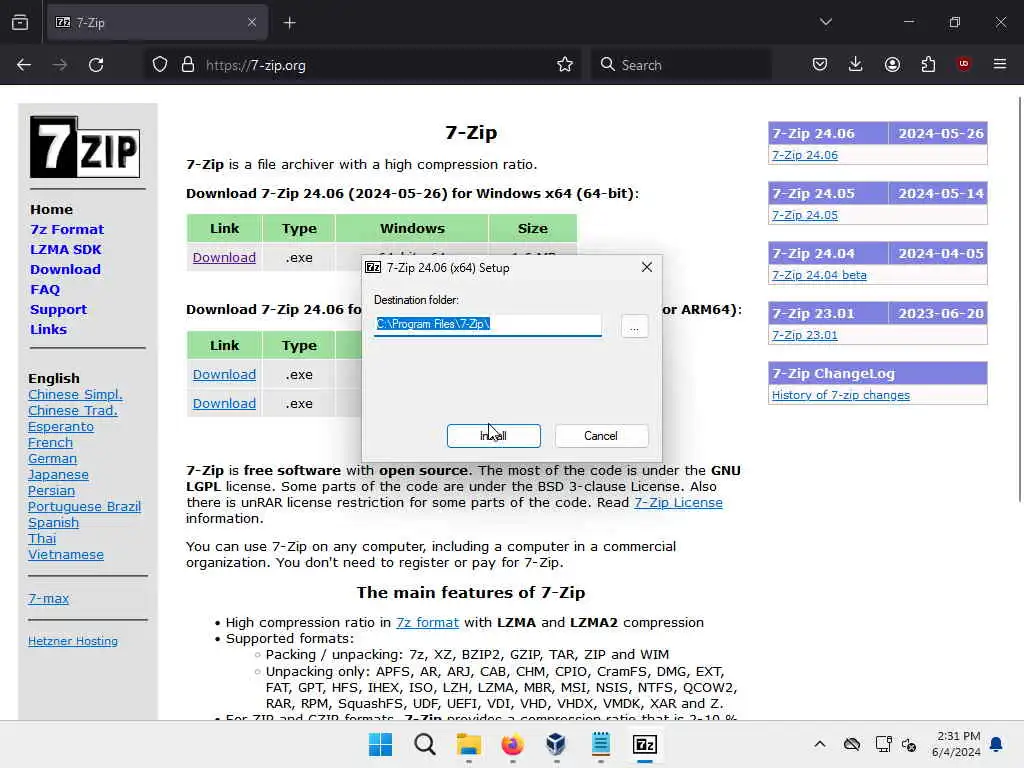Switch language to Persian
Screen dimensions: 1024x768
[x=51, y=490]
